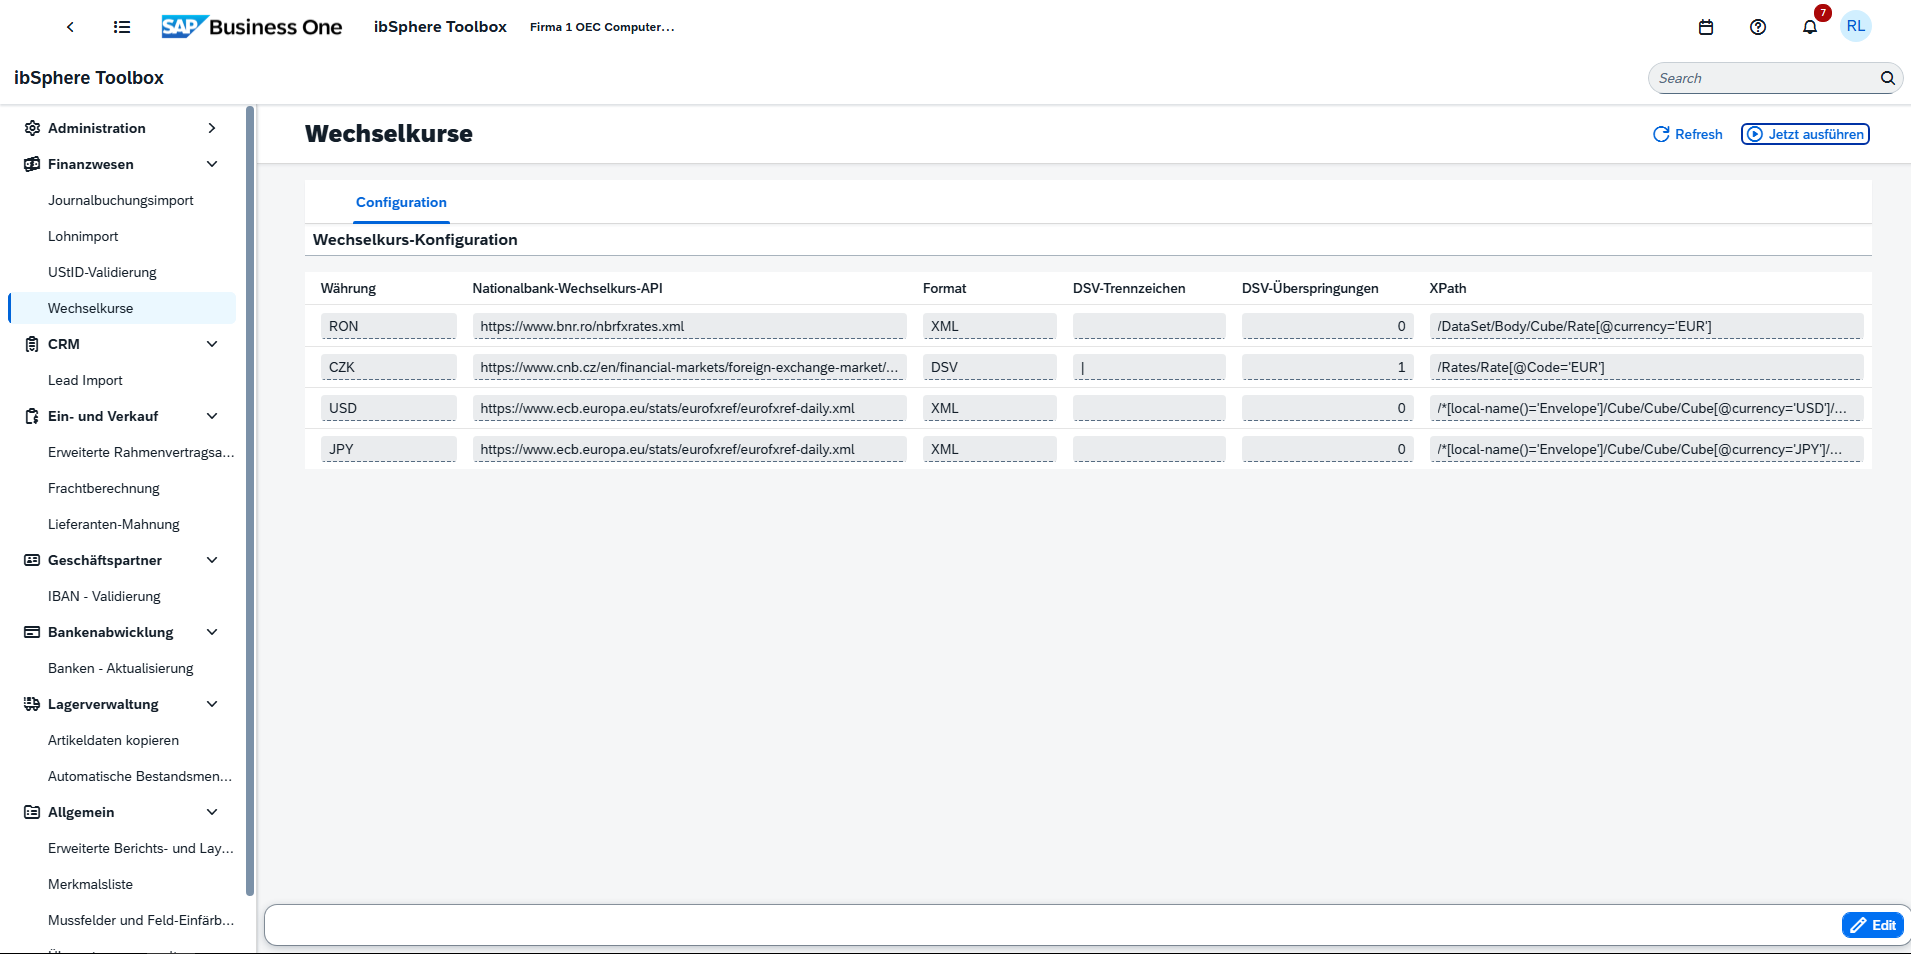Screen dimensions: 1911x954
Task: Toggle the navigation menu list icon
Action: [122, 27]
